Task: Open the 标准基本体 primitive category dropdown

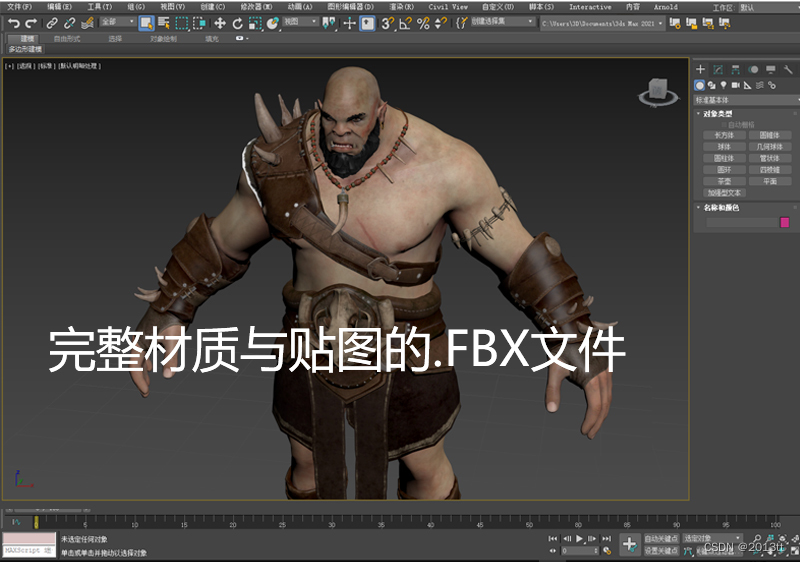Action: 746,100
